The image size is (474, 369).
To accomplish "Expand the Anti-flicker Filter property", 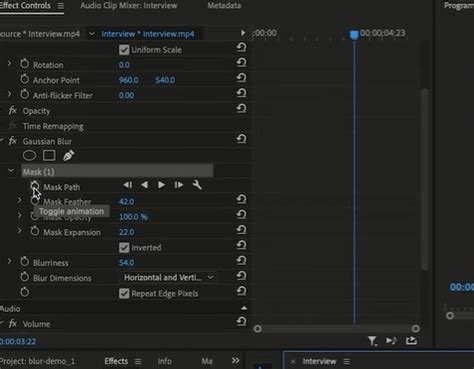I will [x=9, y=94].
